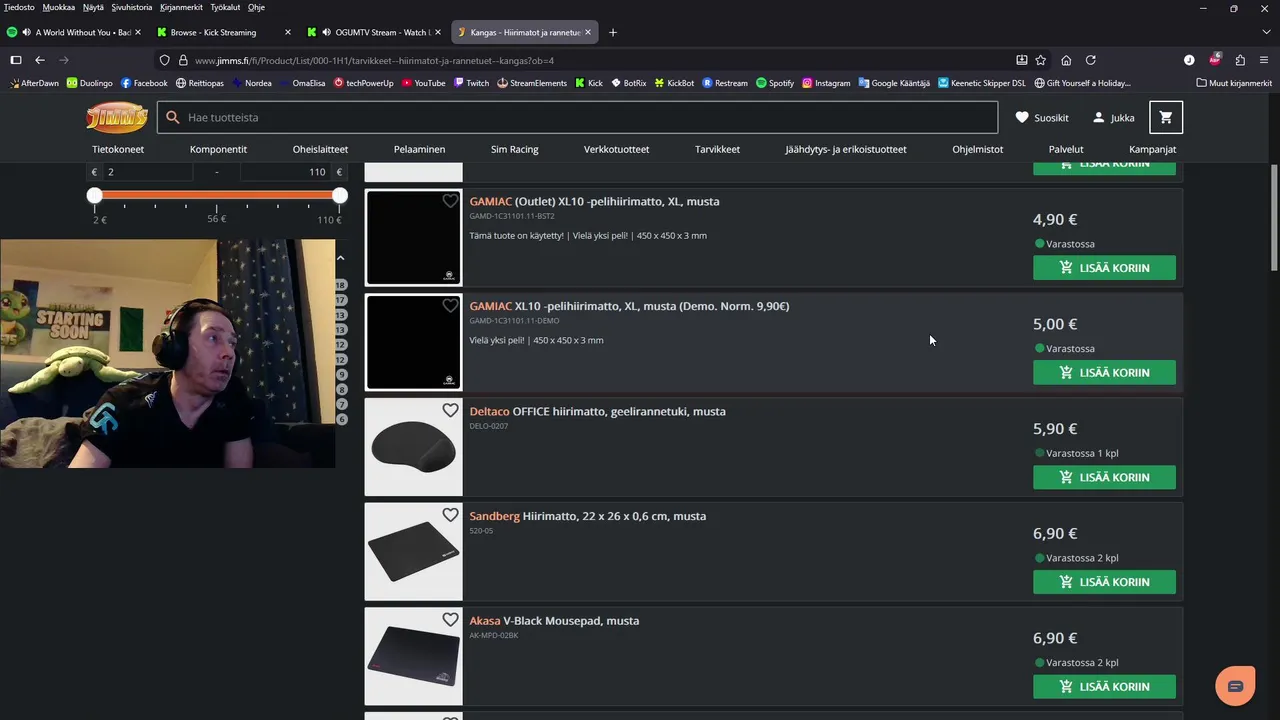Image resolution: width=1280 pixels, height=720 pixels.
Task: Add the Akasa V-Black Mousepad to cart
Action: 1104,686
